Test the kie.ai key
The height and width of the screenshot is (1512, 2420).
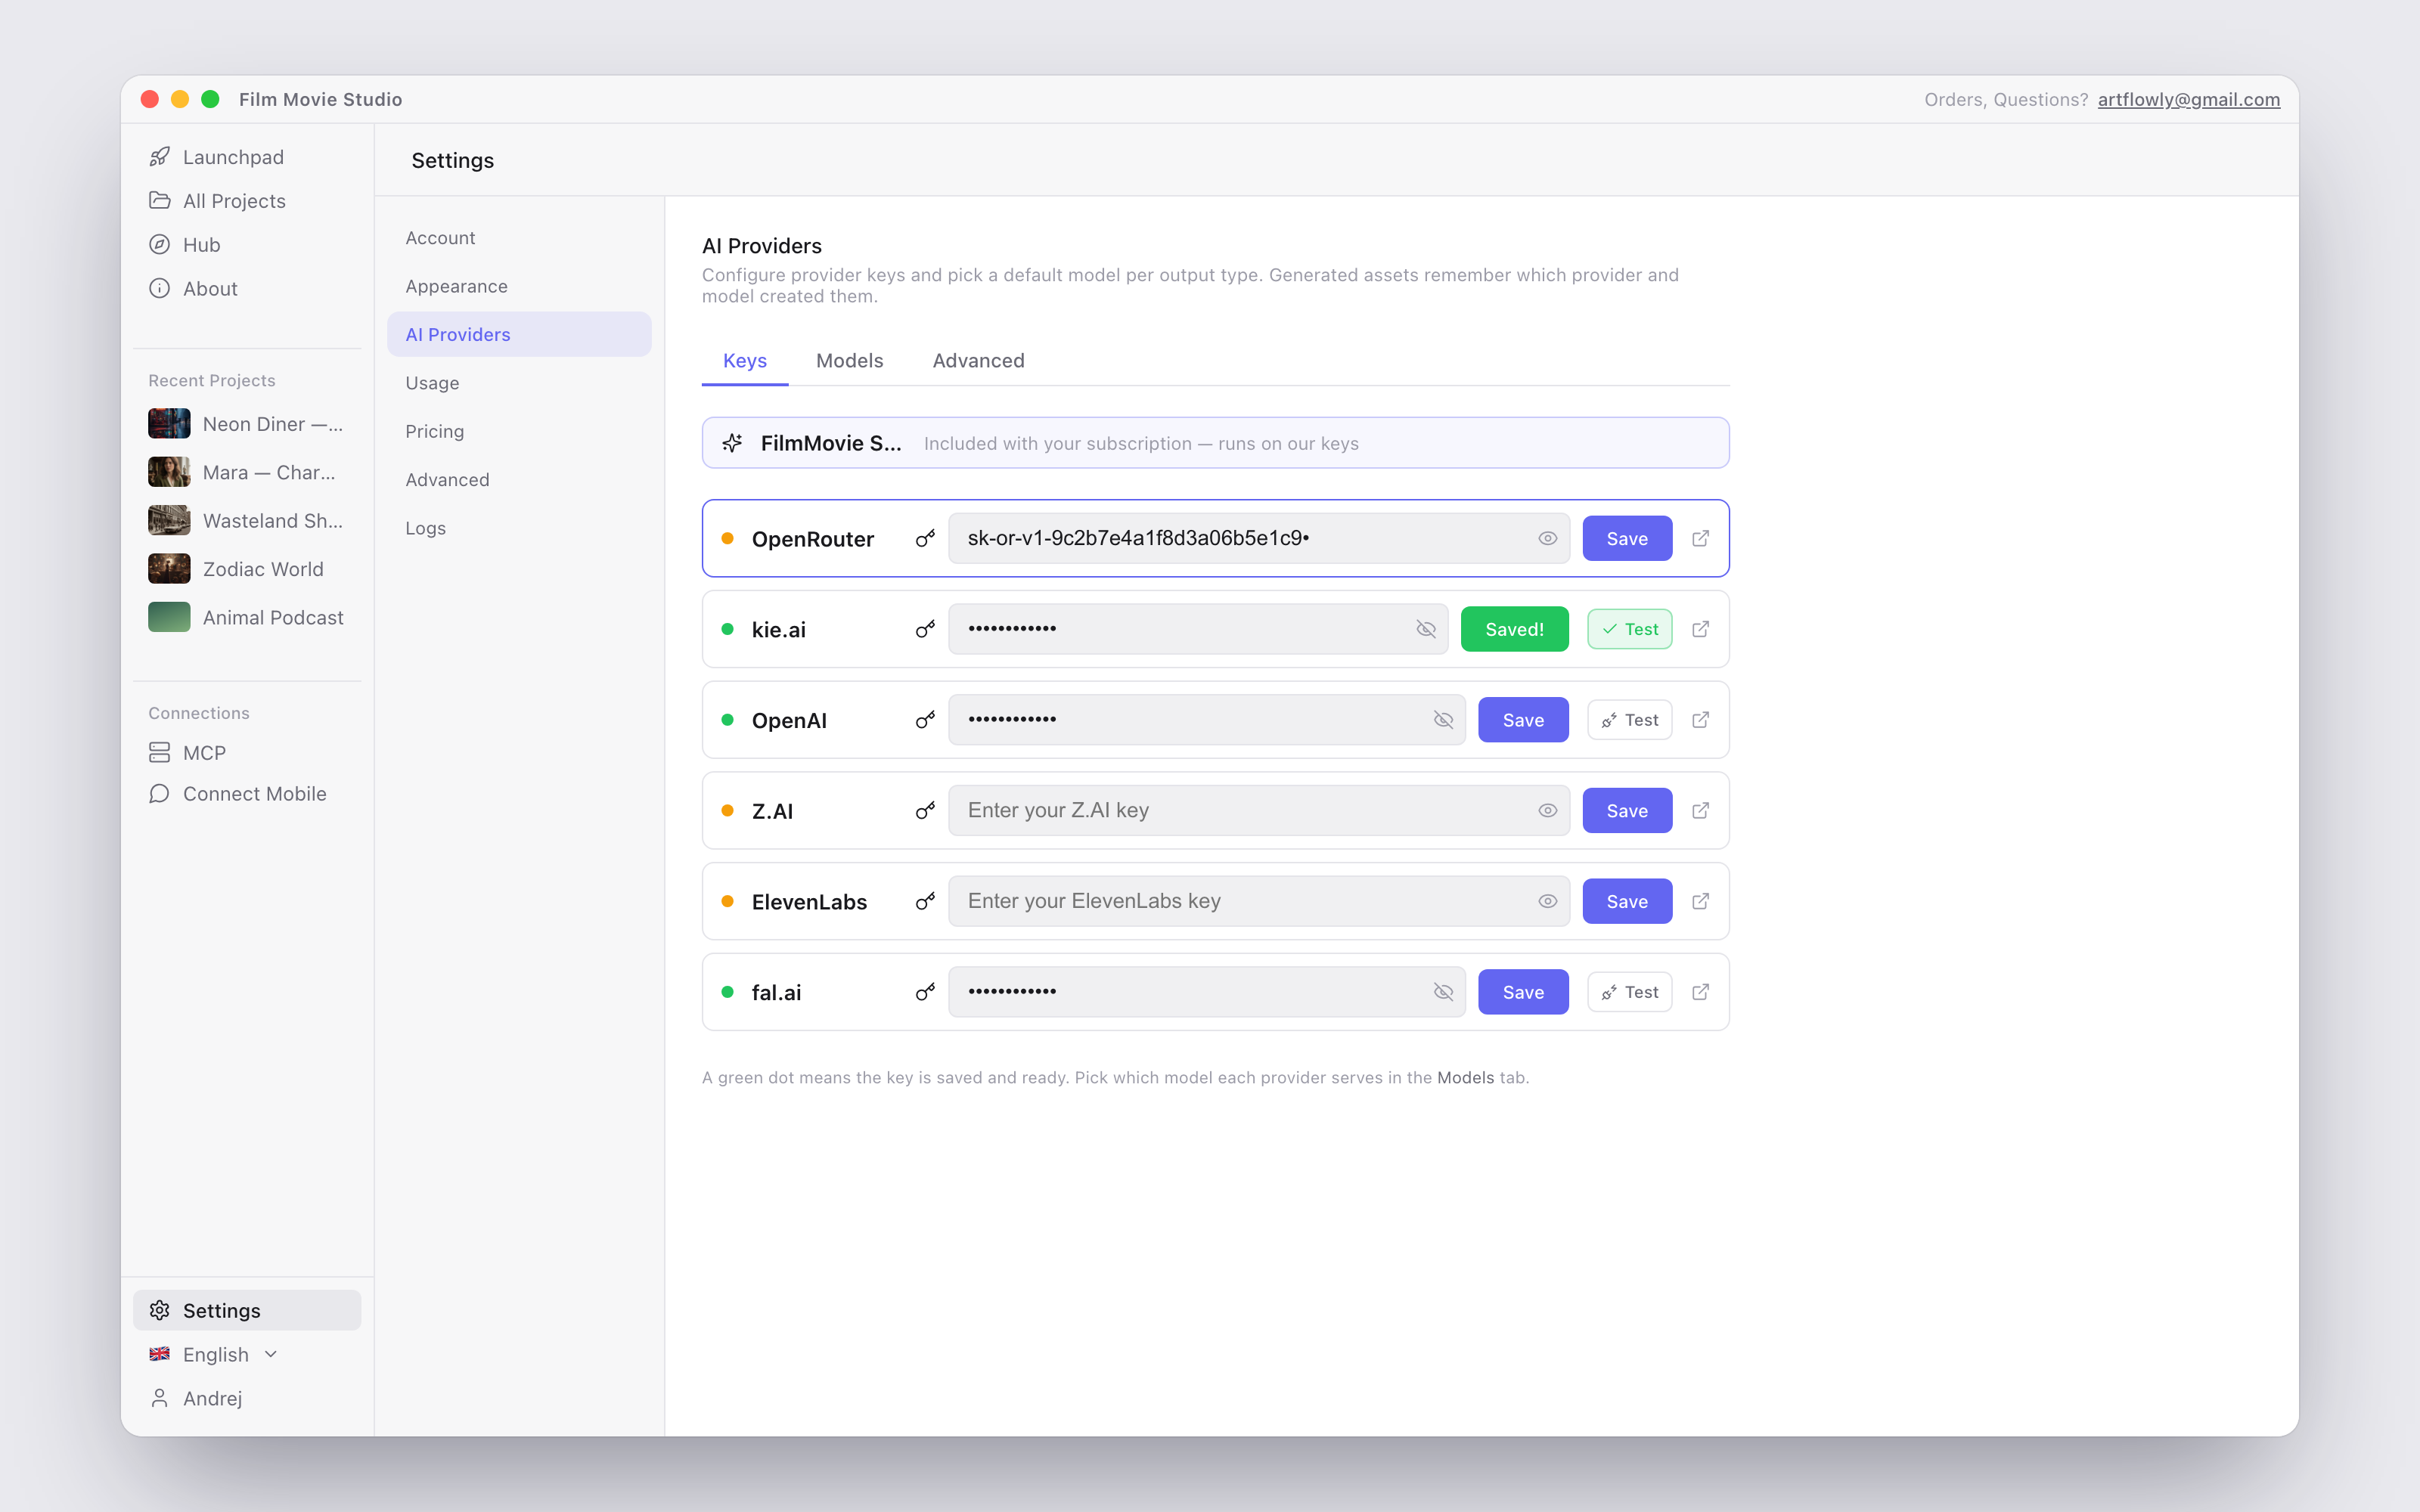pyautogui.click(x=1630, y=629)
